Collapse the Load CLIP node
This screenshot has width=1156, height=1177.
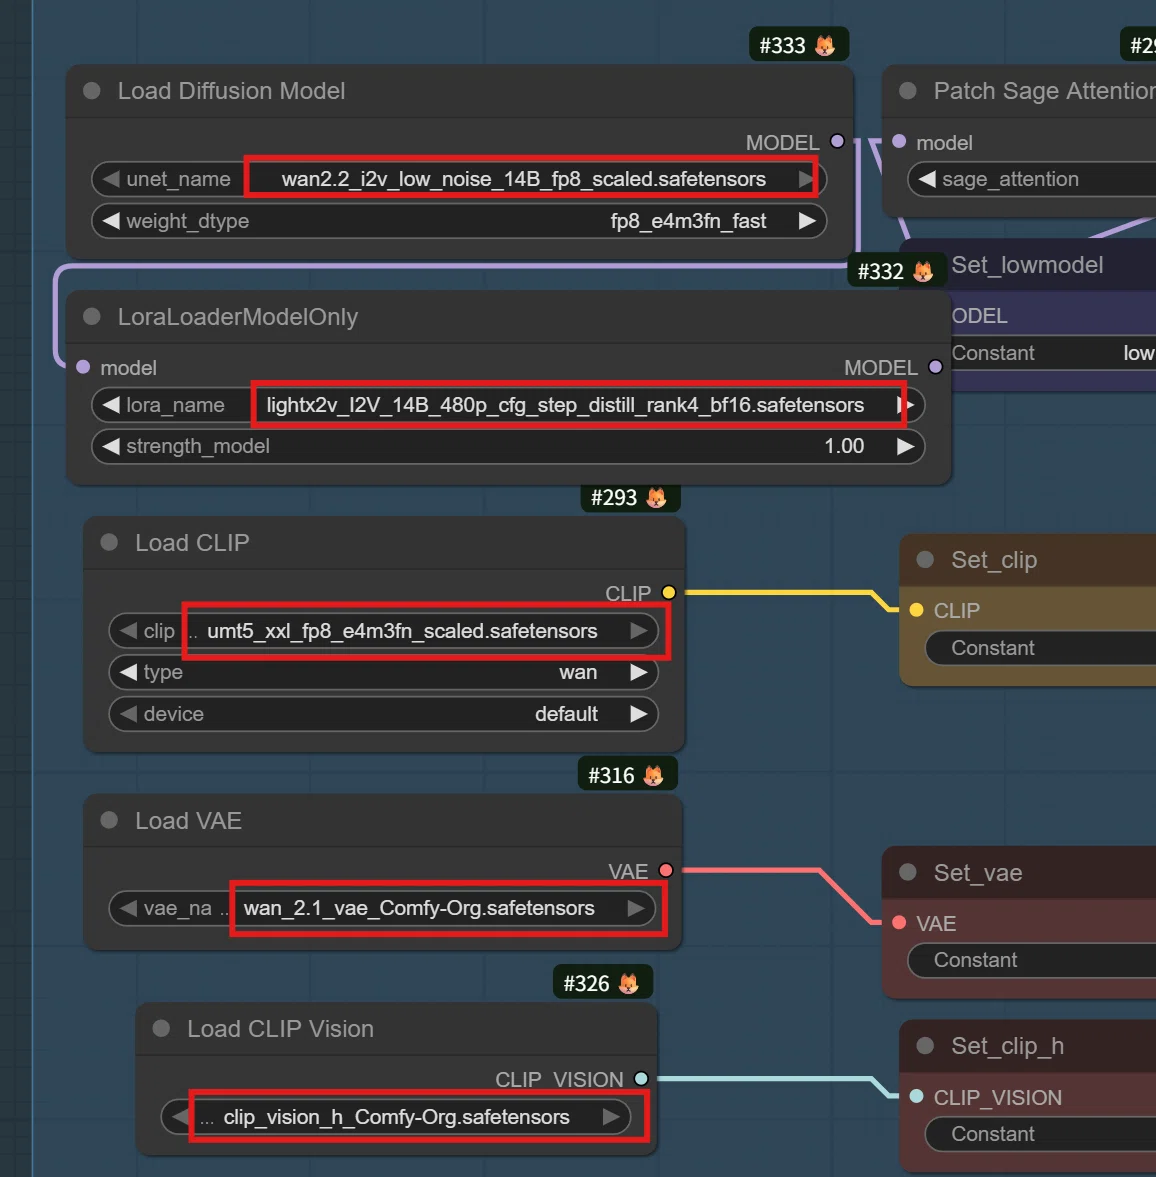109,542
